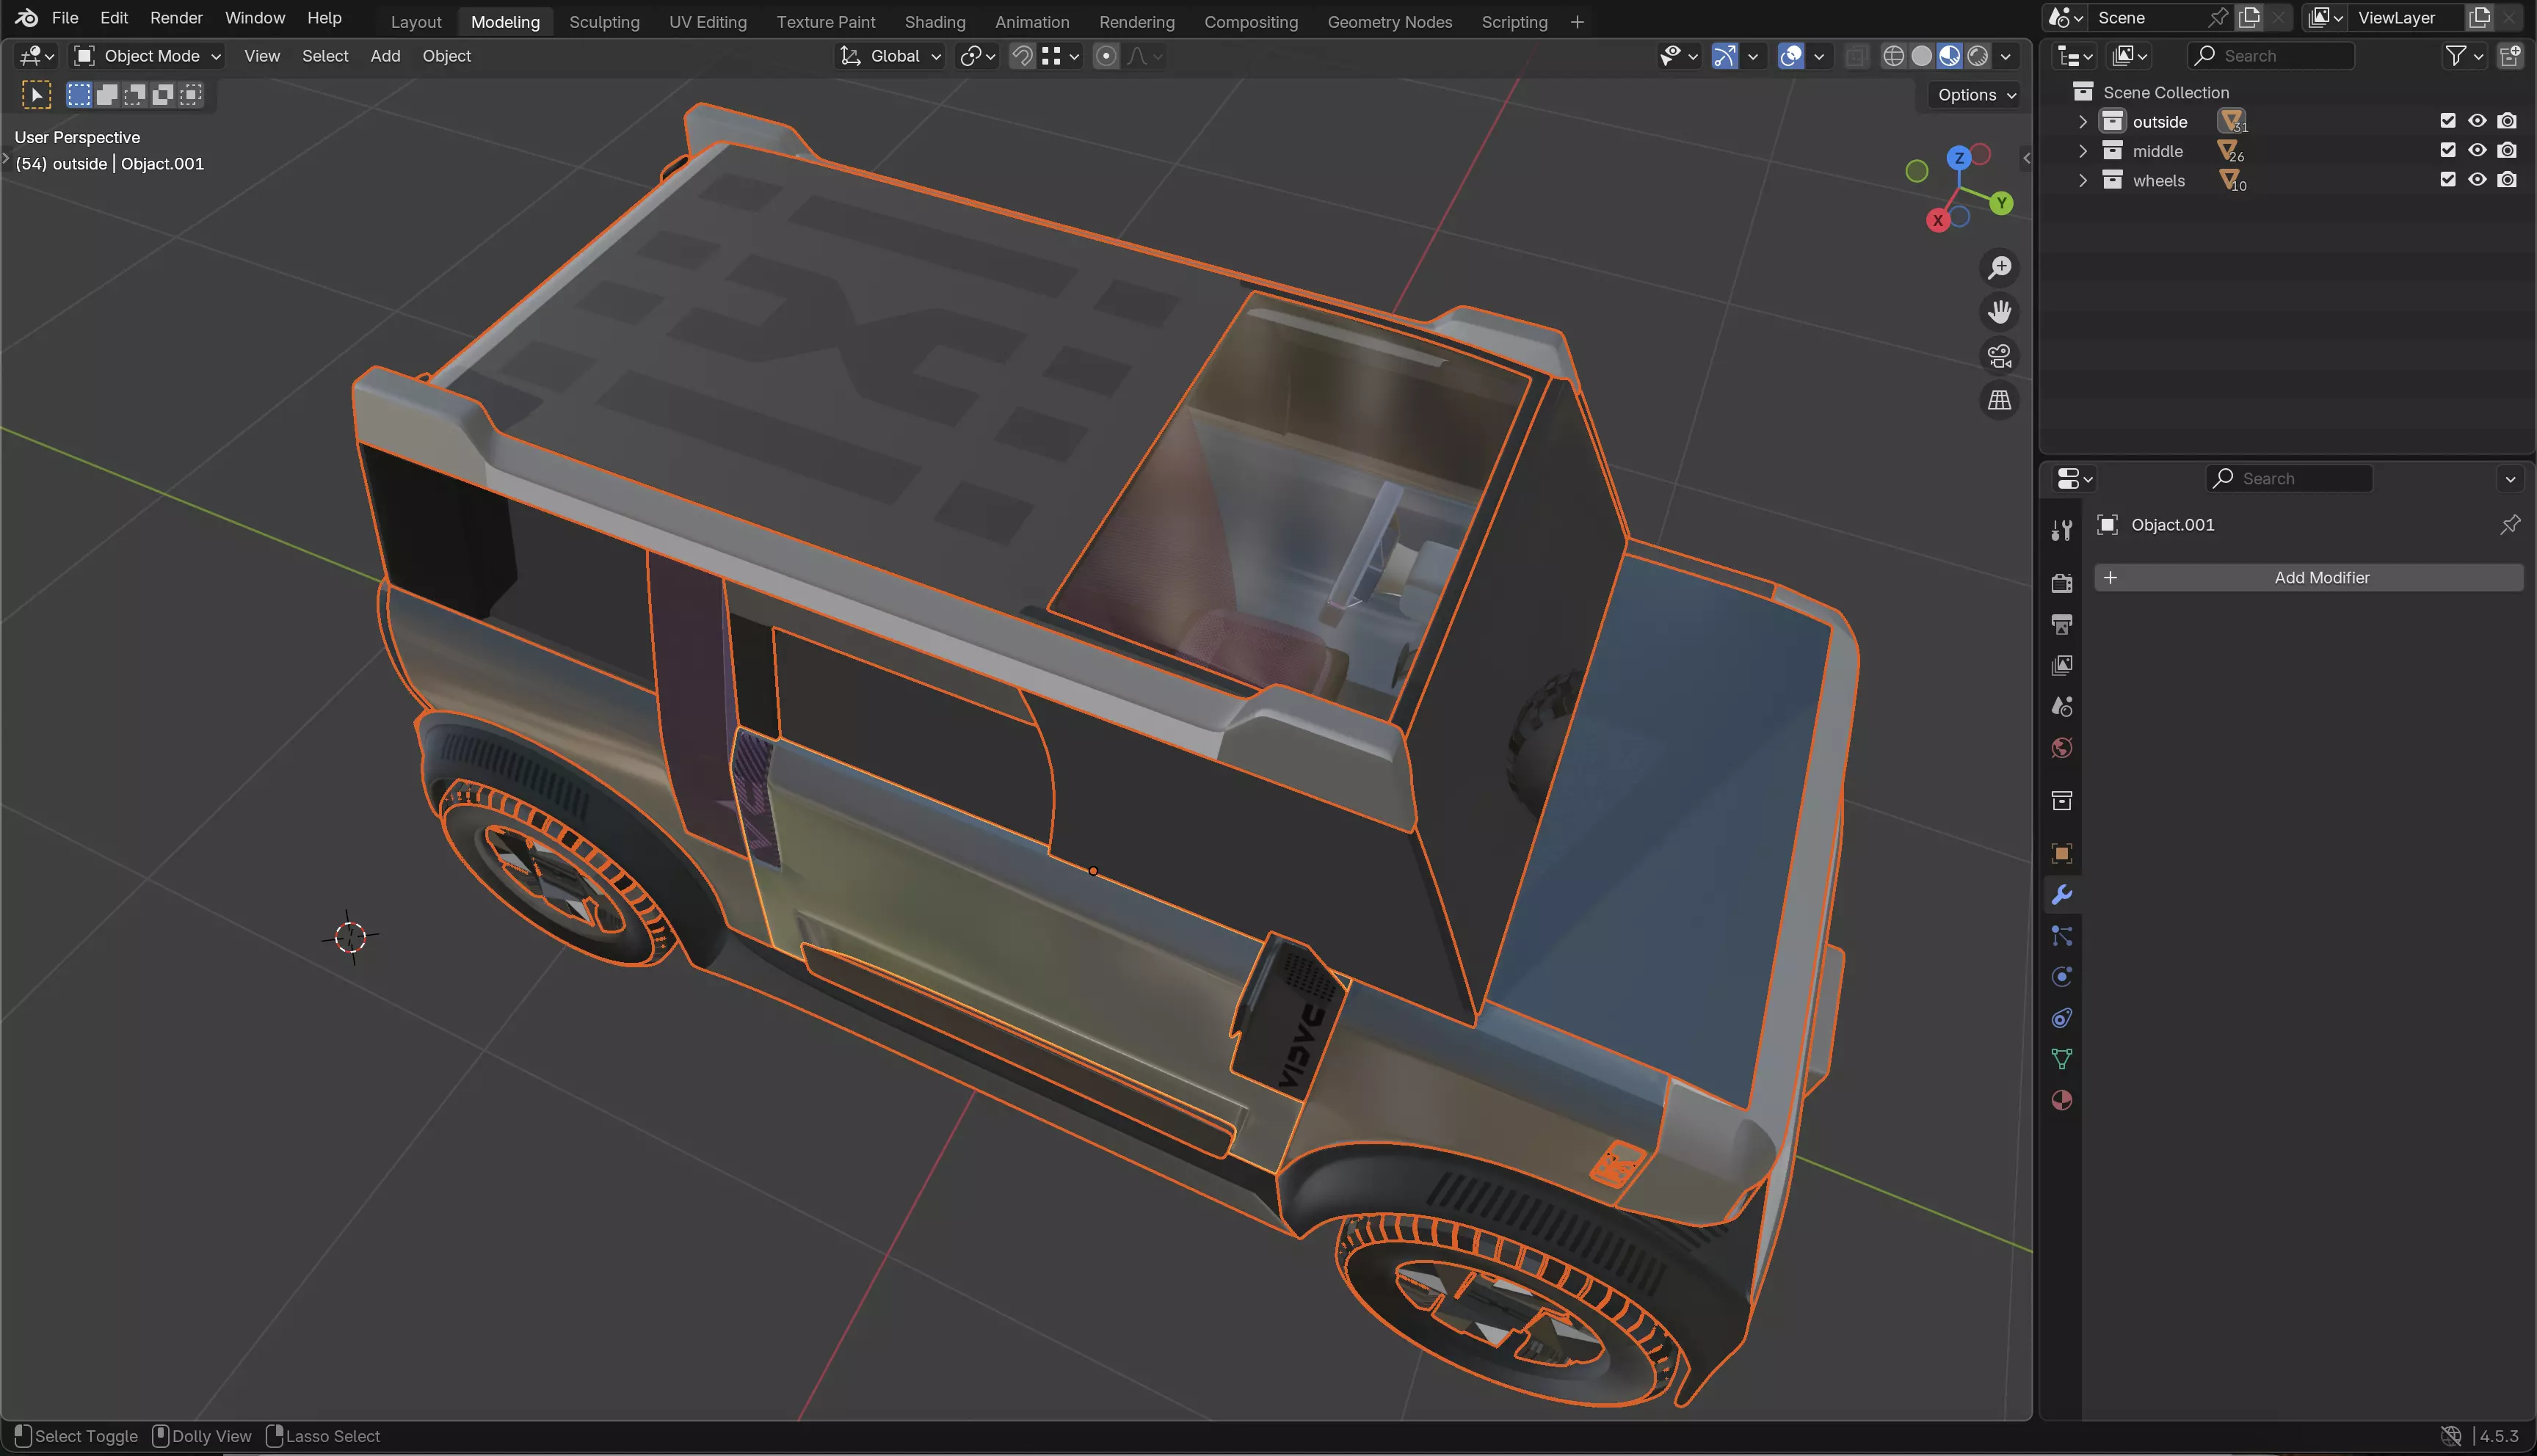Open the outliner filter dropdown

click(2464, 56)
